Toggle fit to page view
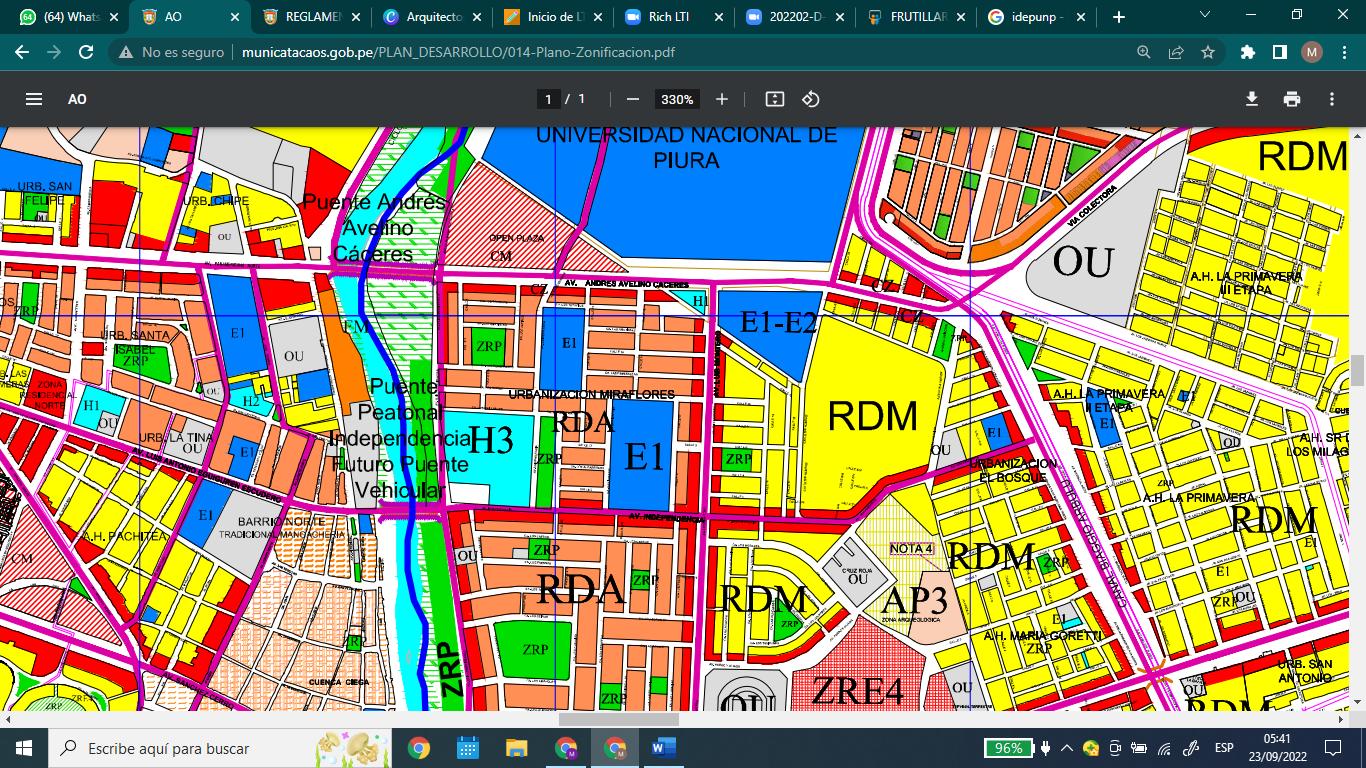 pos(774,99)
